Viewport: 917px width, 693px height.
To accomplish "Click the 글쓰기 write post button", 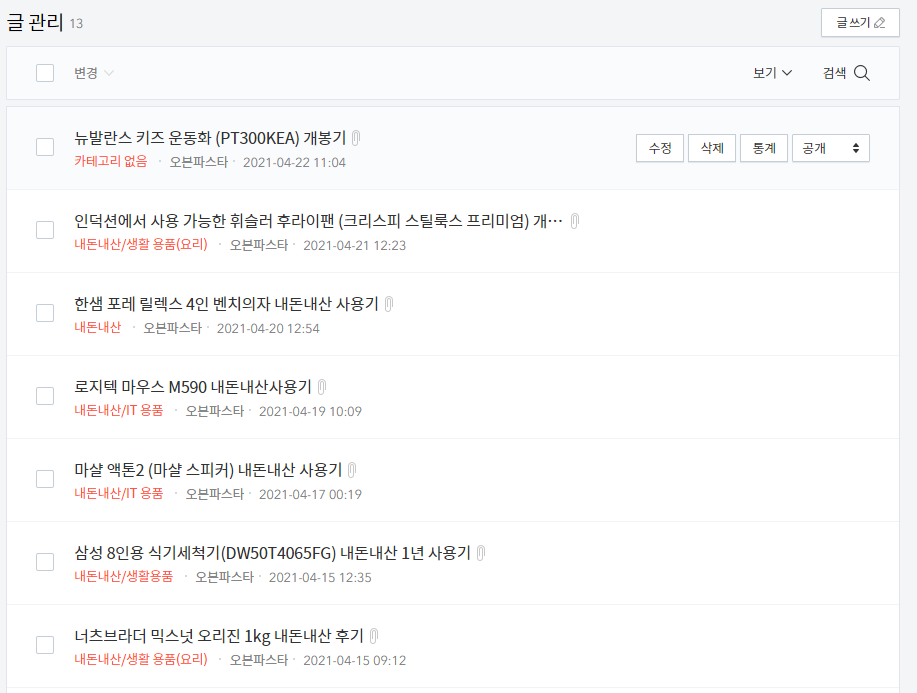I will click(860, 23).
